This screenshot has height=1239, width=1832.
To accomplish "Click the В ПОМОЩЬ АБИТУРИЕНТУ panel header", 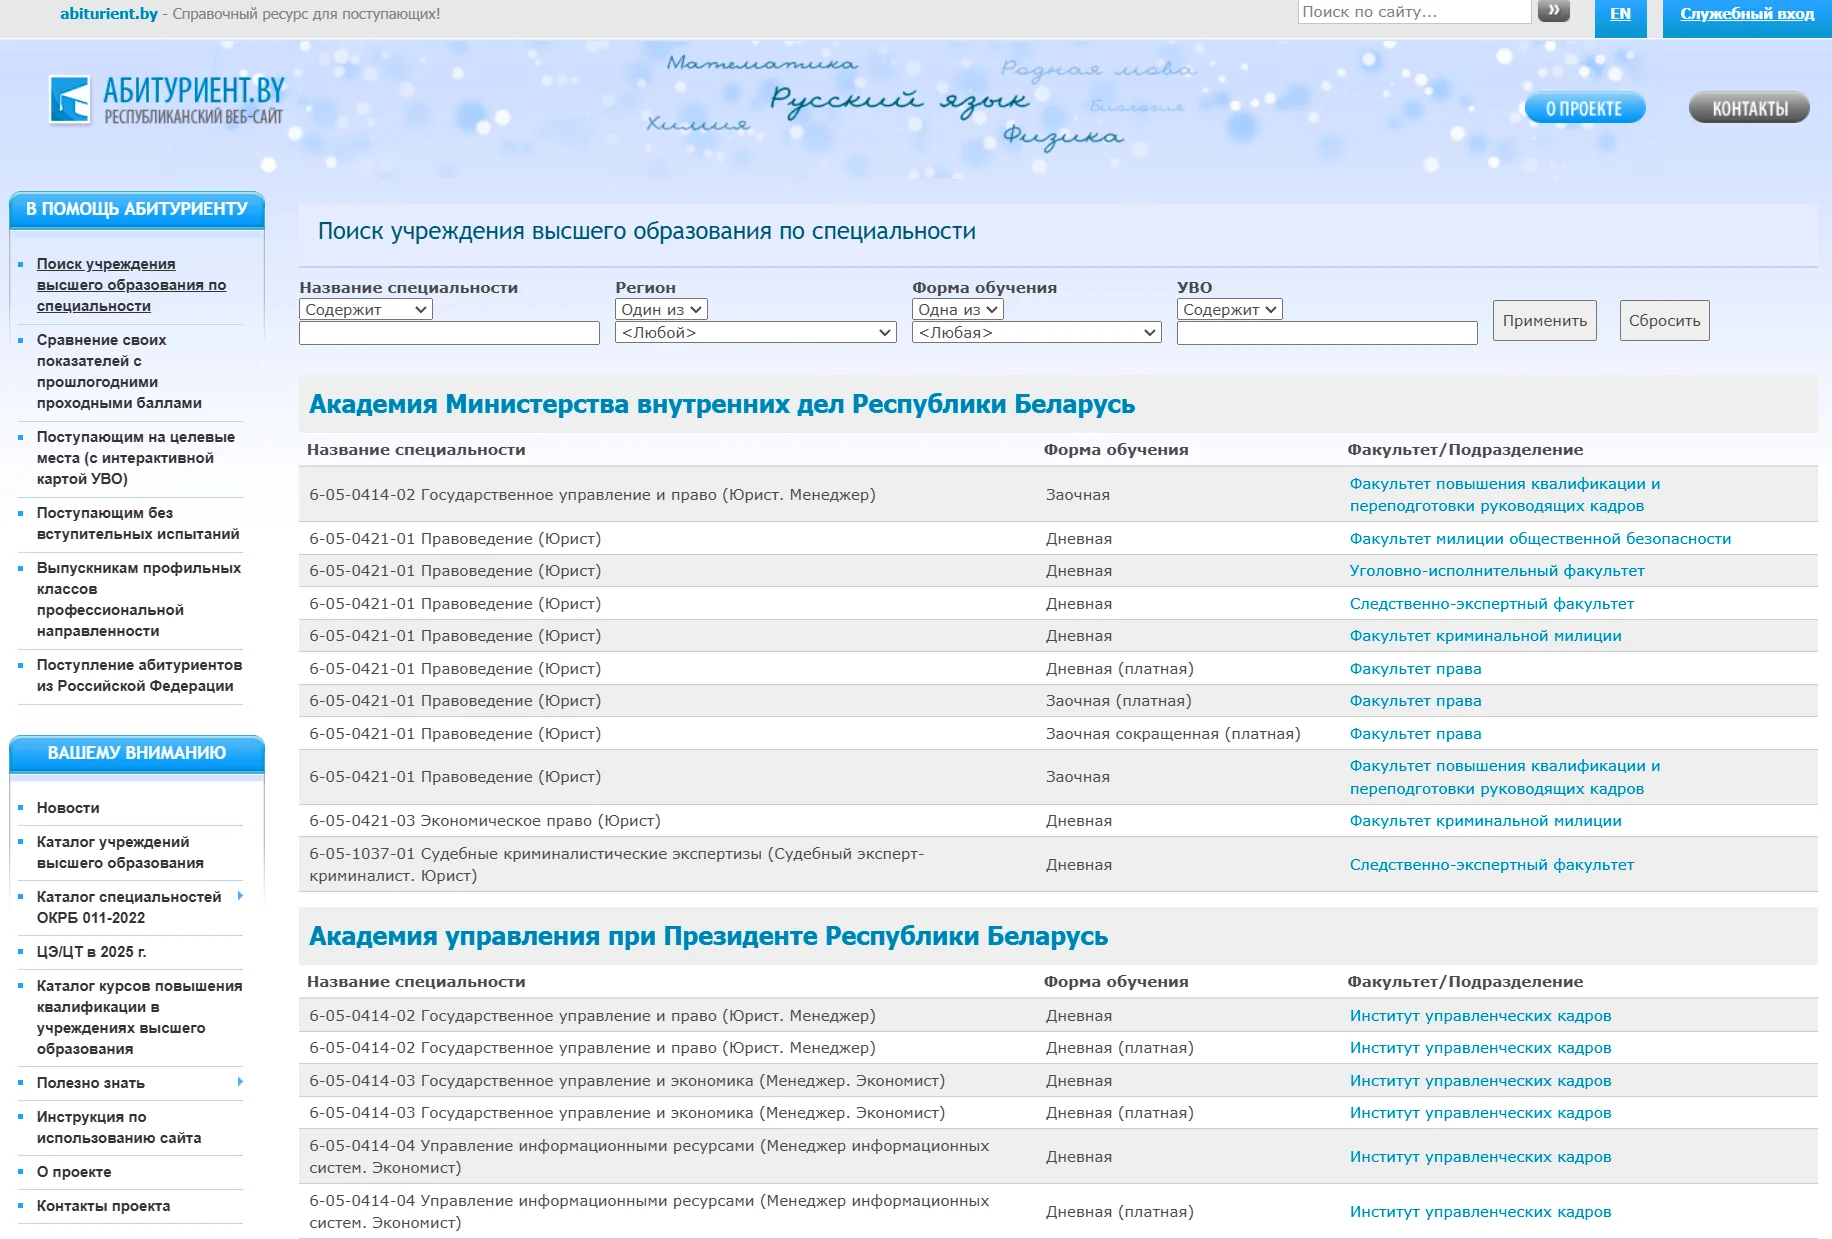I will click(x=137, y=209).
